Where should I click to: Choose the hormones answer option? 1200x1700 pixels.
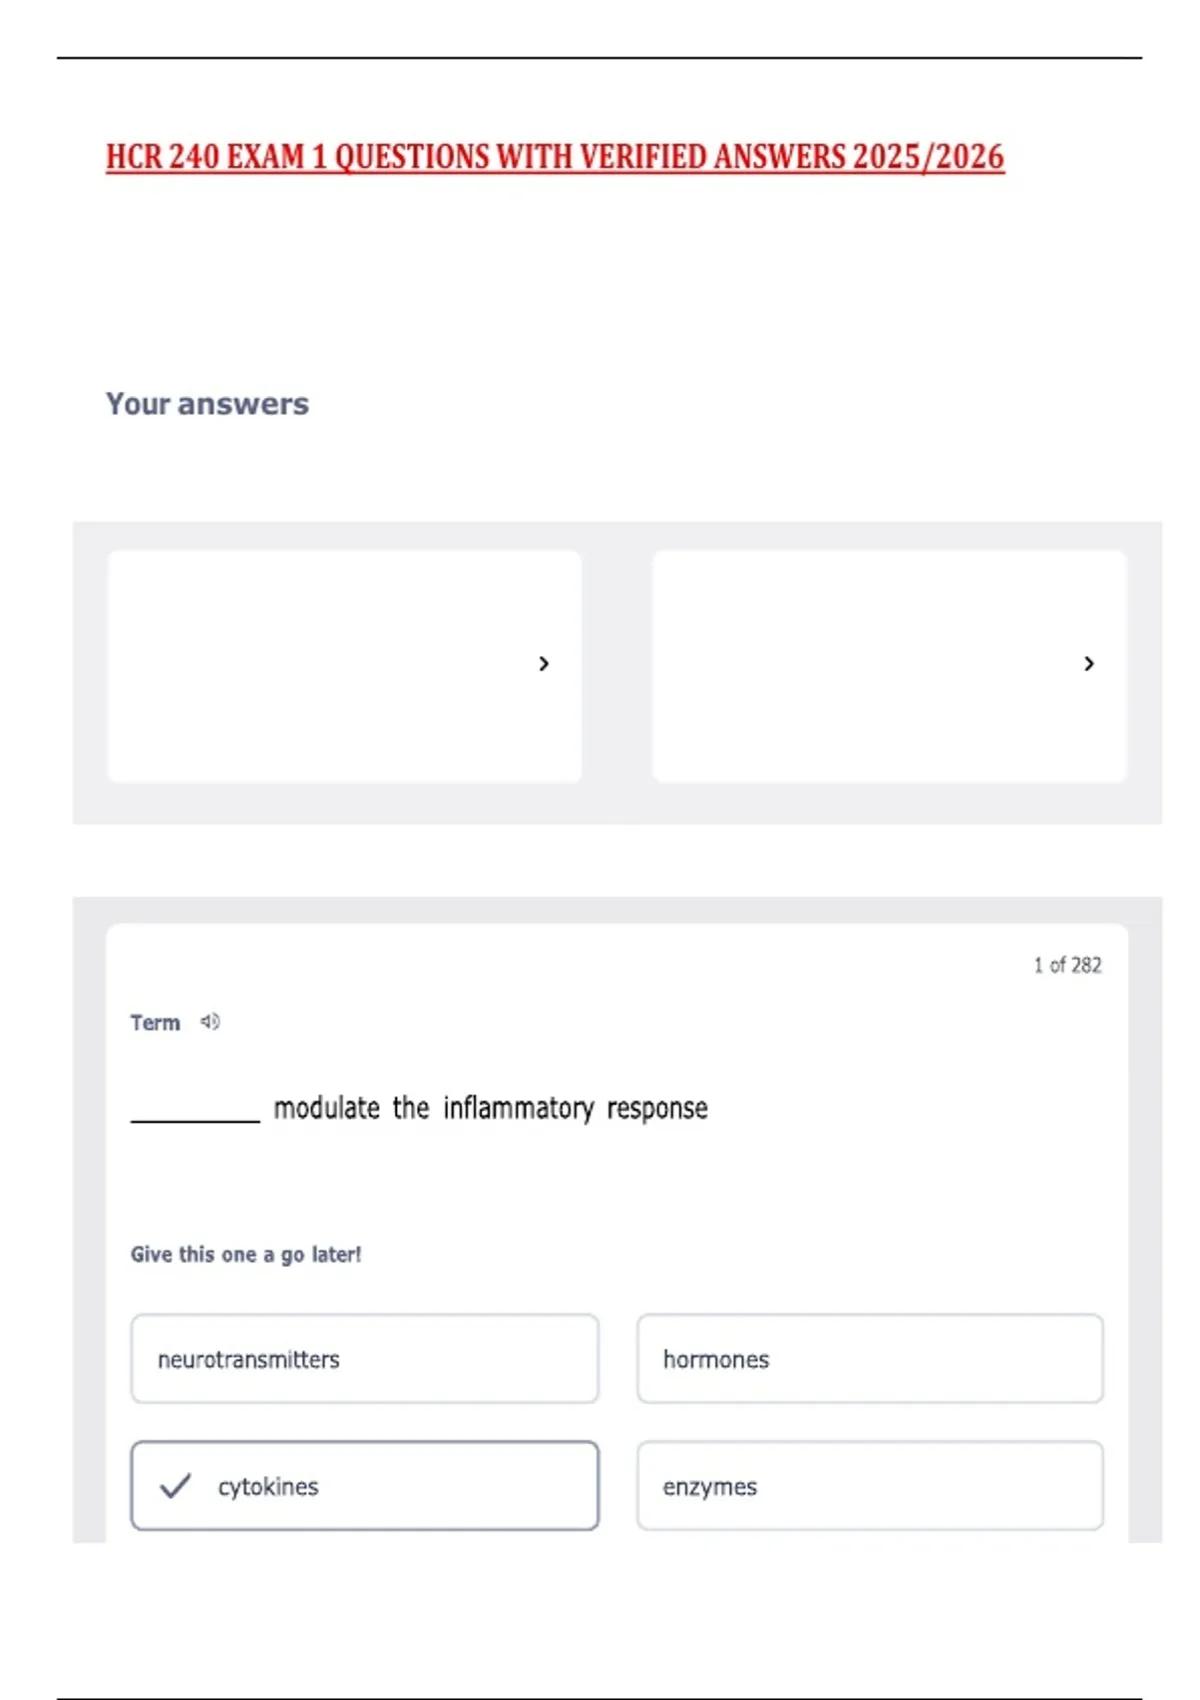(x=870, y=1359)
